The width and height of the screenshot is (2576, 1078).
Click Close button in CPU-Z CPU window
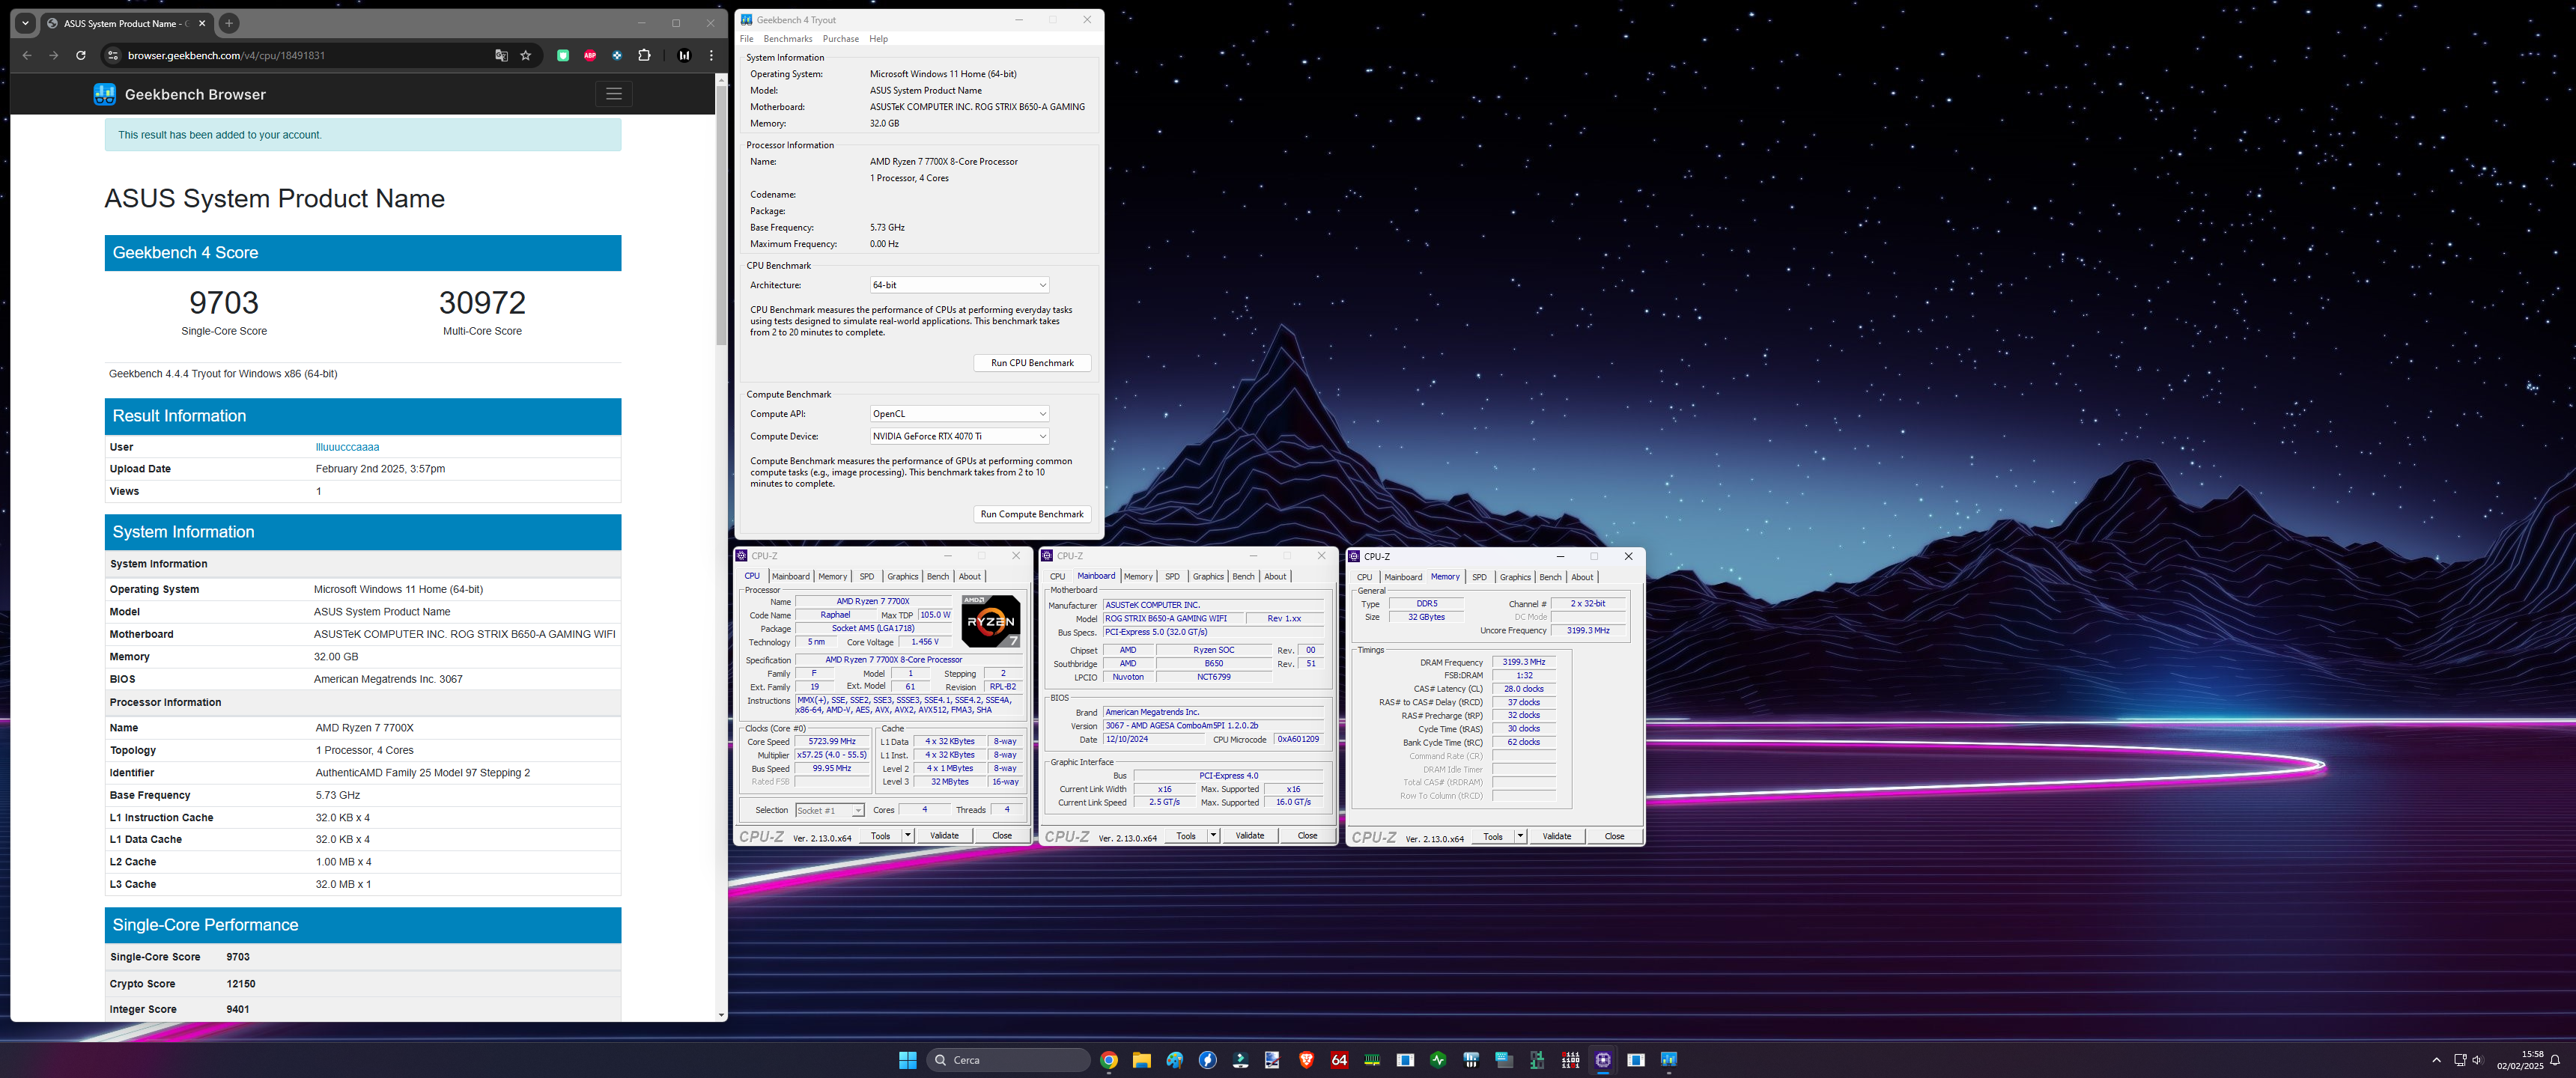1002,836
